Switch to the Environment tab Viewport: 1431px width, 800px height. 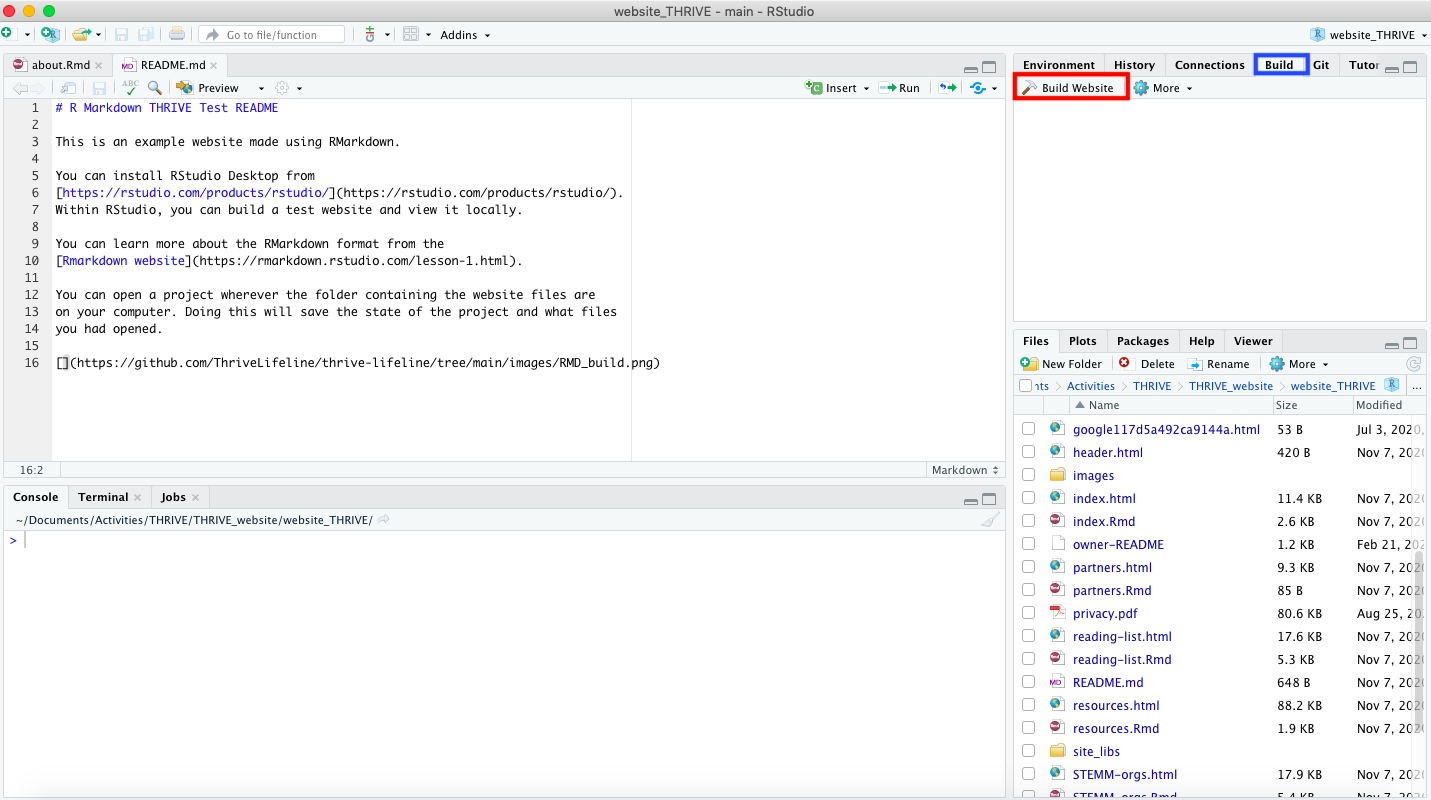point(1059,65)
